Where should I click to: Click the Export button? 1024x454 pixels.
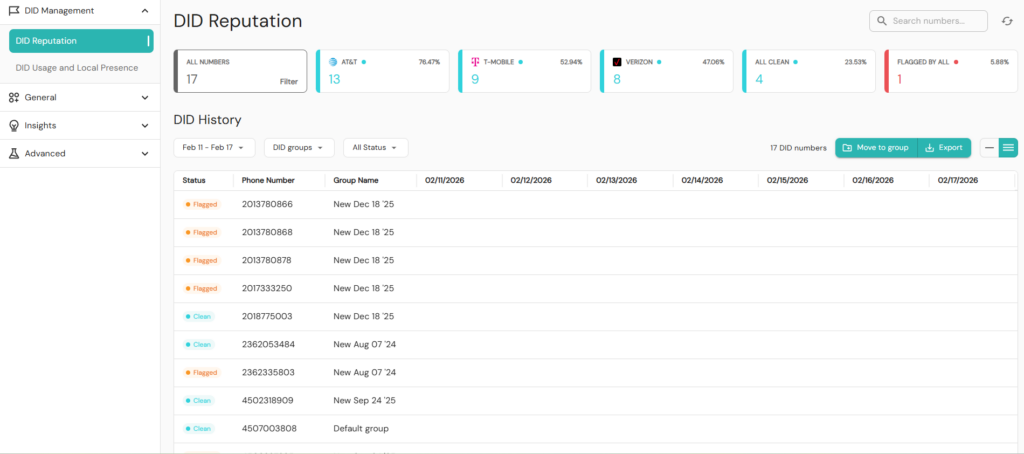coord(944,148)
